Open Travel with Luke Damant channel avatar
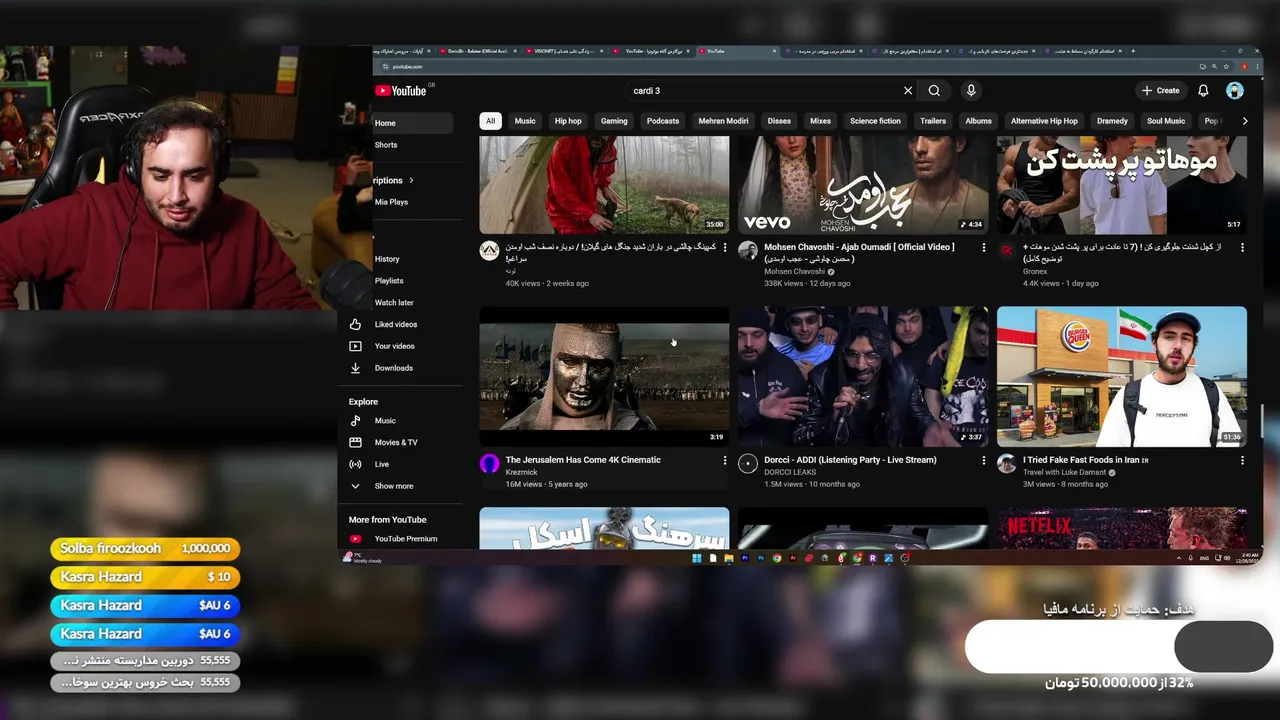1280x720 pixels. point(1006,463)
